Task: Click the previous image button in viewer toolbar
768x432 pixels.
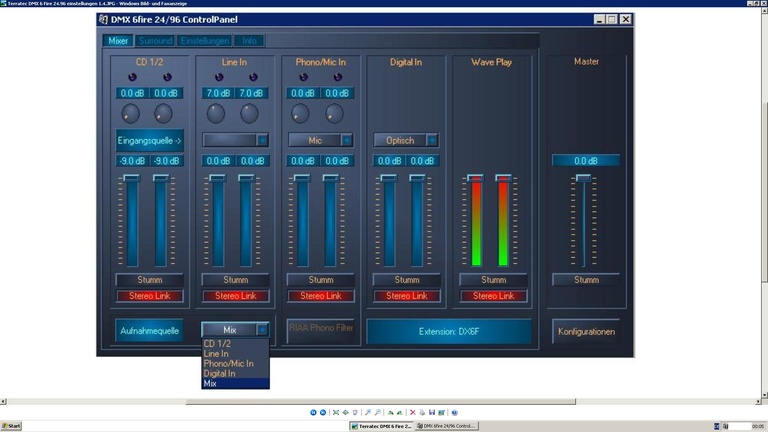Action: click(313, 412)
